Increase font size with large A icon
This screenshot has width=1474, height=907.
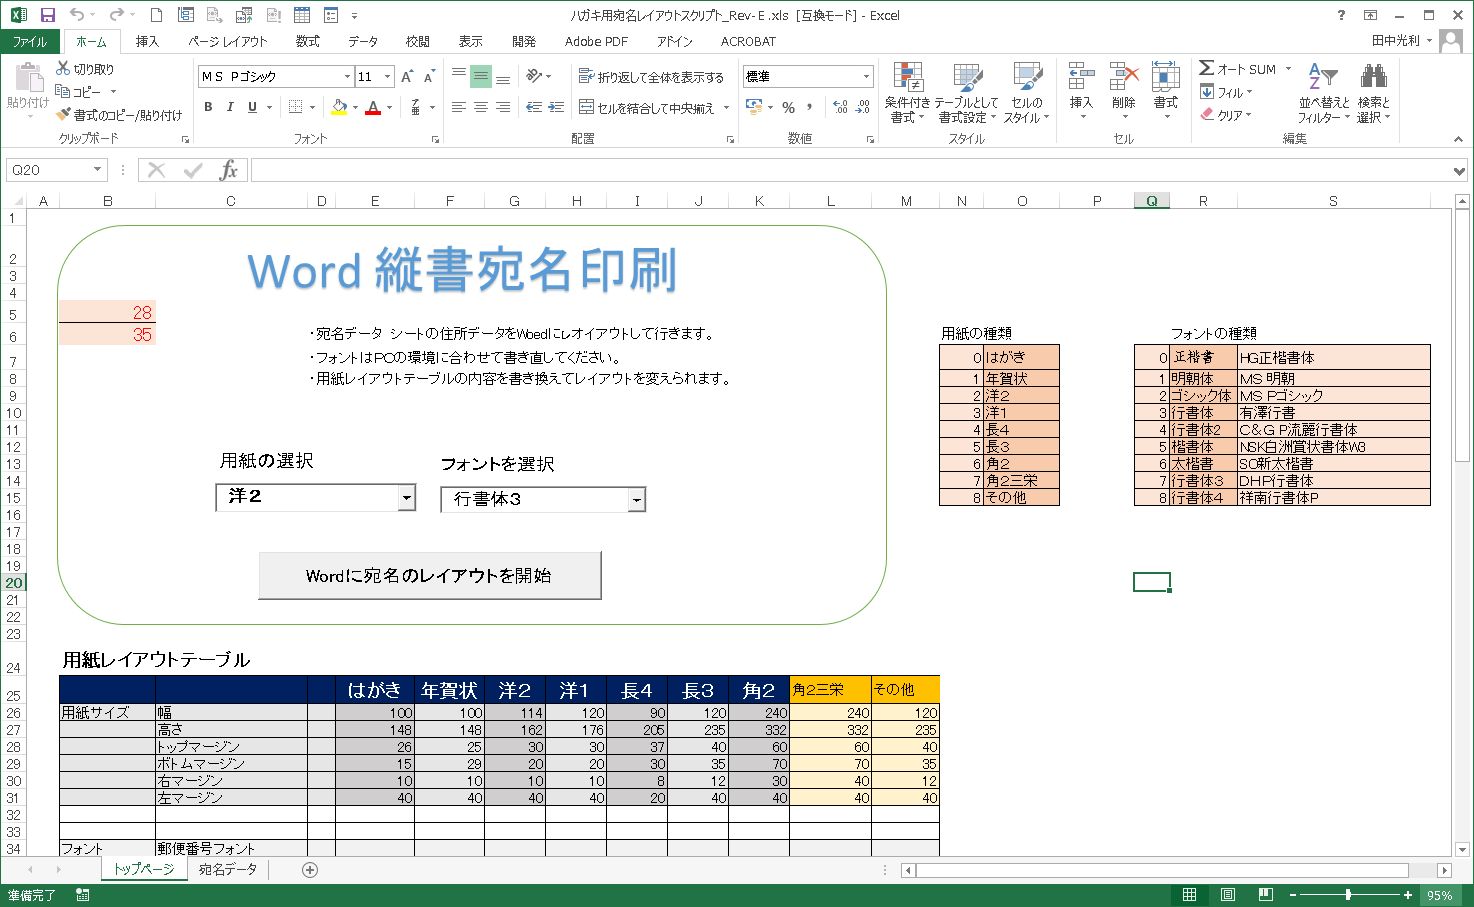pos(407,76)
